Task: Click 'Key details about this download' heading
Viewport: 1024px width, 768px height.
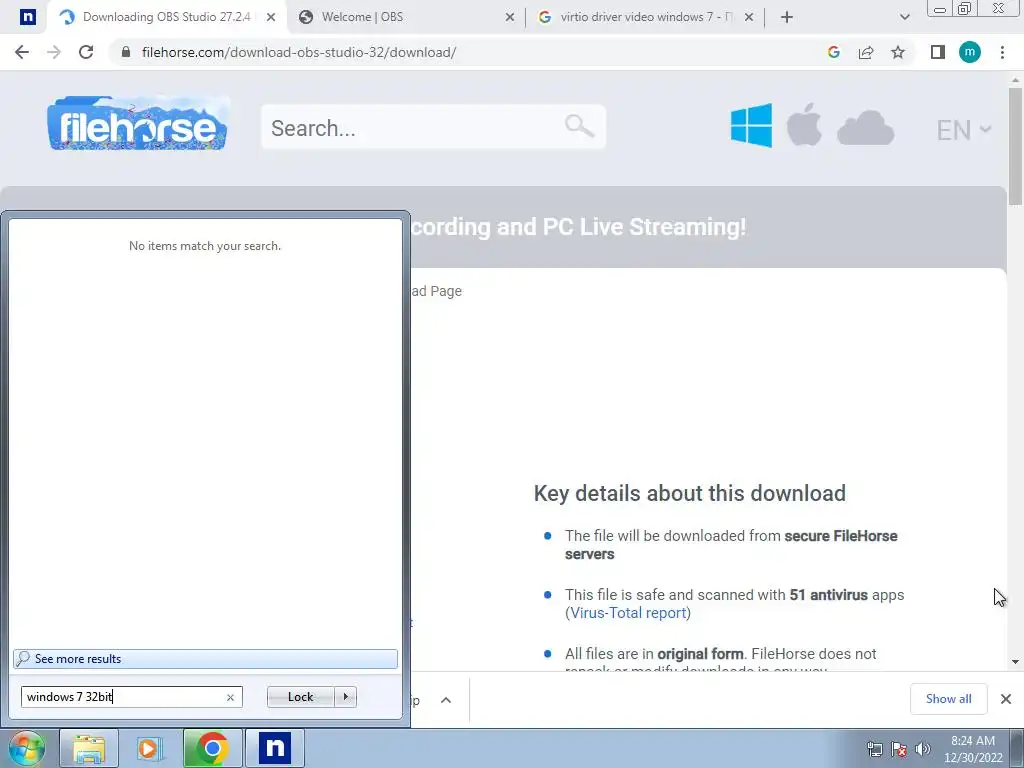Action: (690, 493)
